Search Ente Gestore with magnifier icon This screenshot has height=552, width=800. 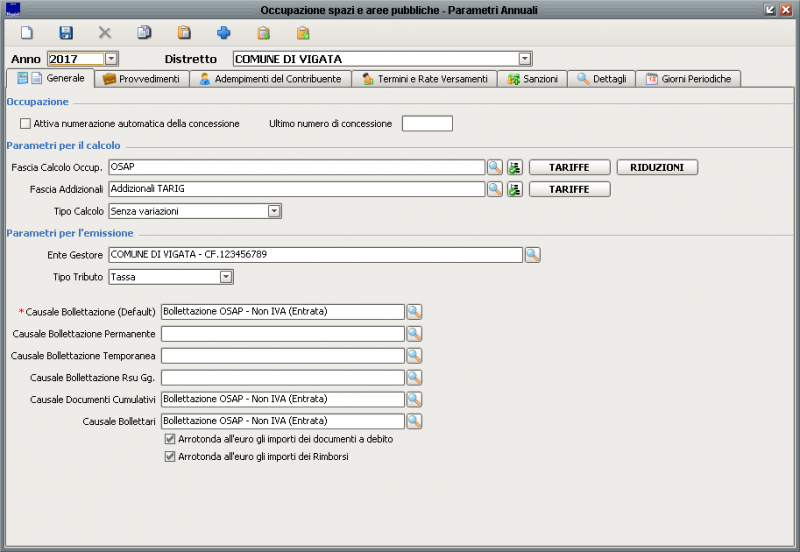[533, 255]
